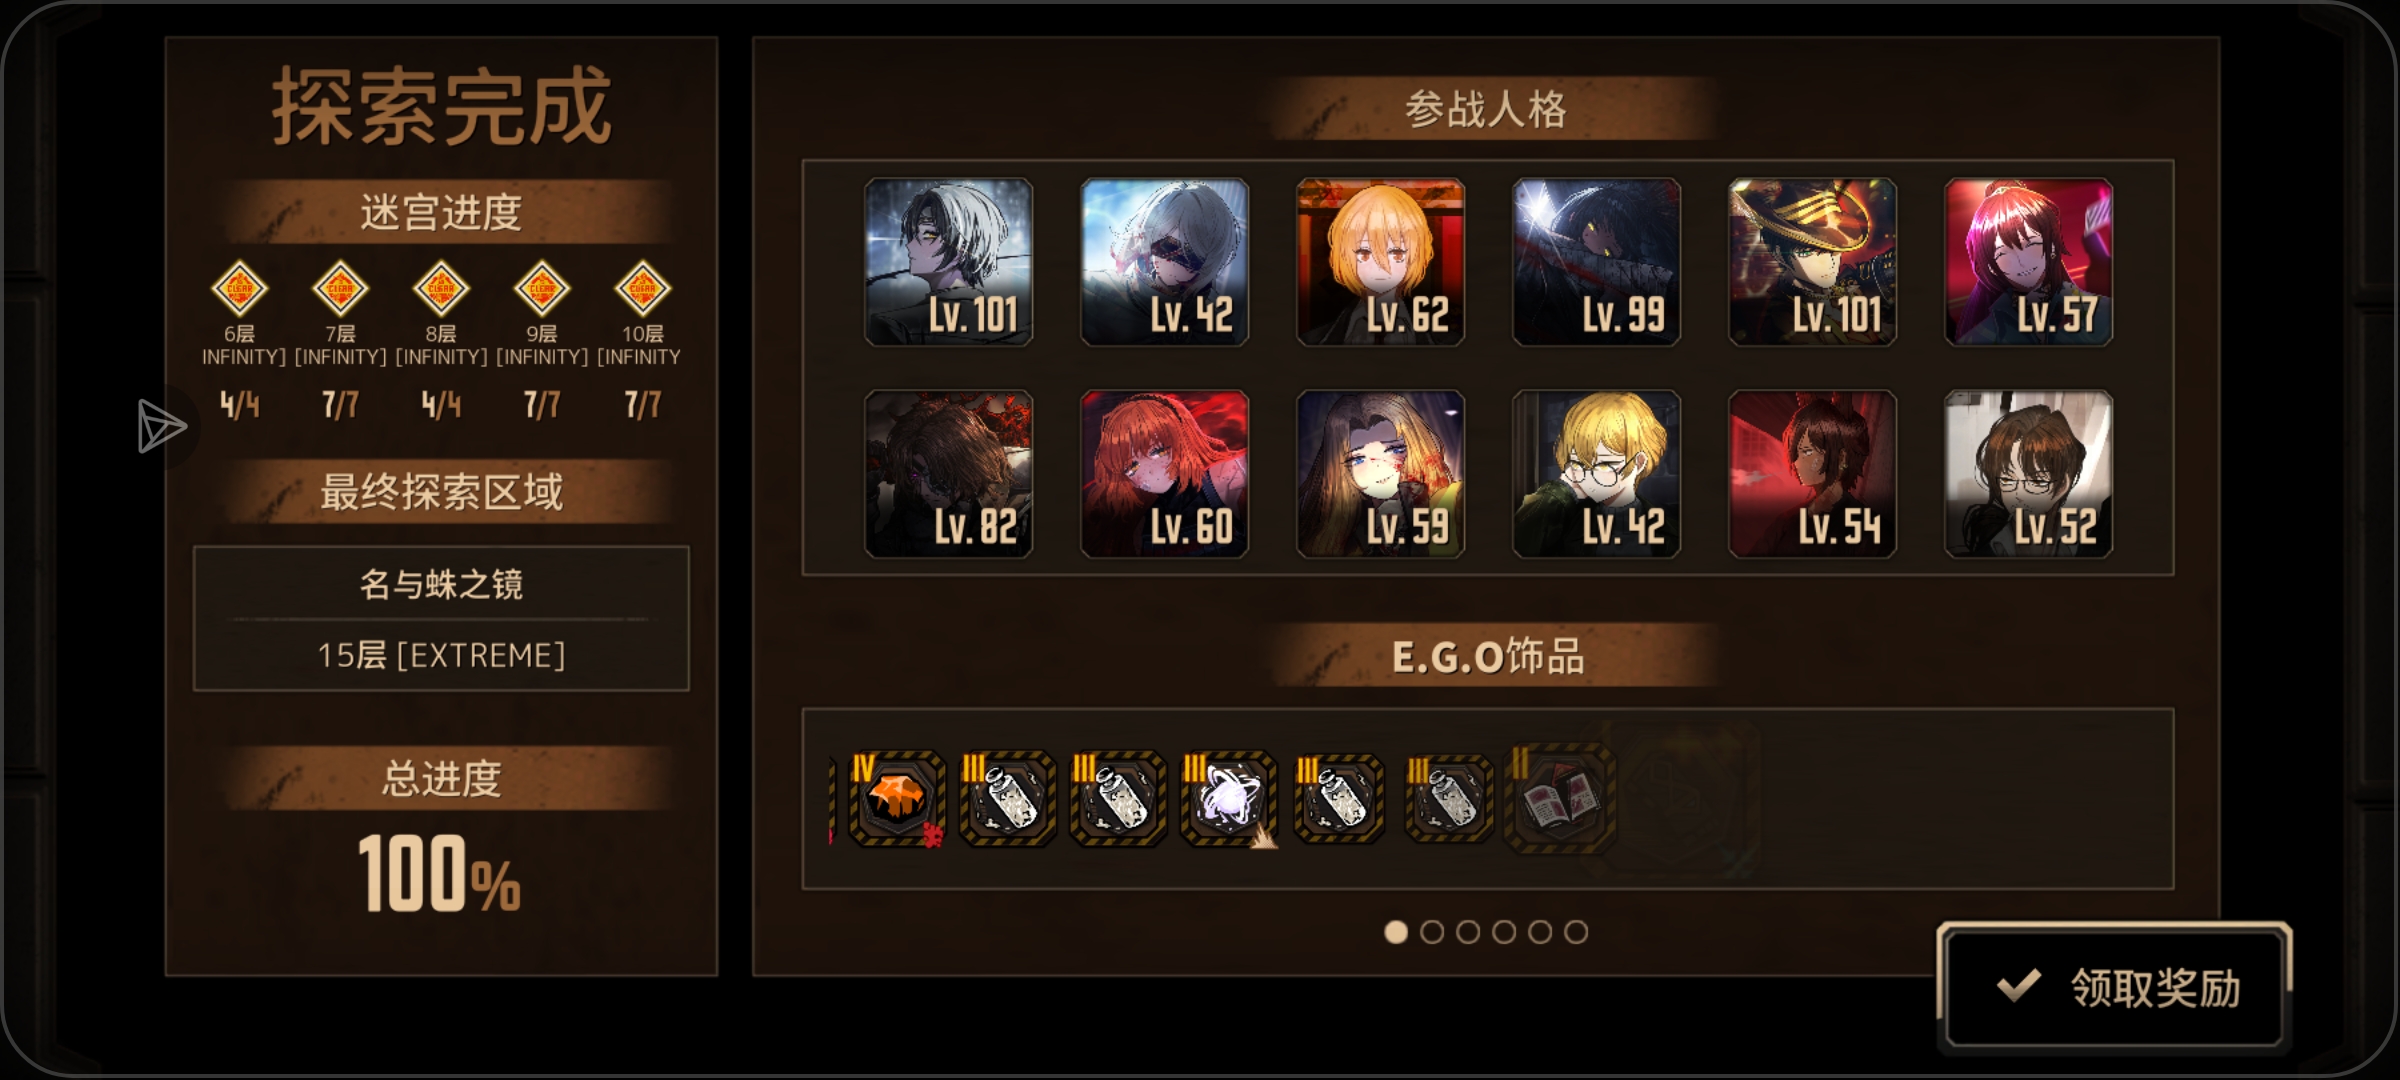Open the Lv. 62 blonde identity portrait
The width and height of the screenshot is (2400, 1080).
click(x=1381, y=262)
